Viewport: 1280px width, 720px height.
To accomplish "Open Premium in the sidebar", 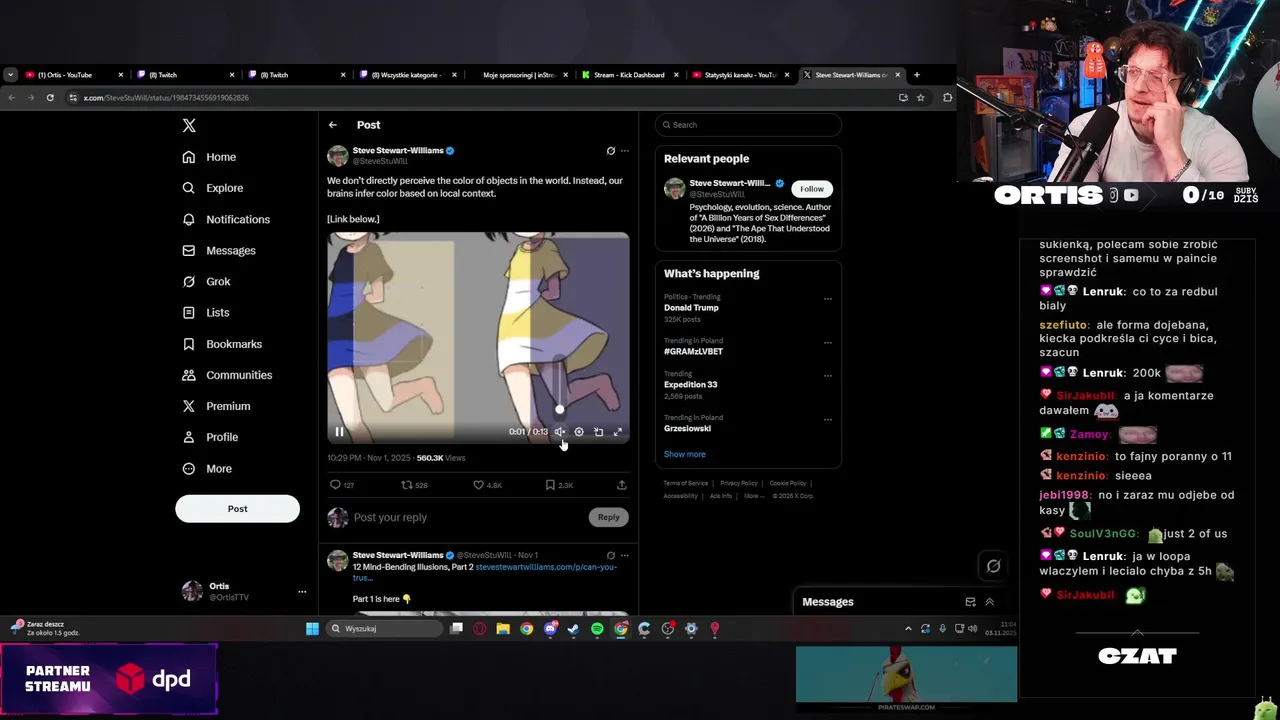I will [x=216, y=406].
